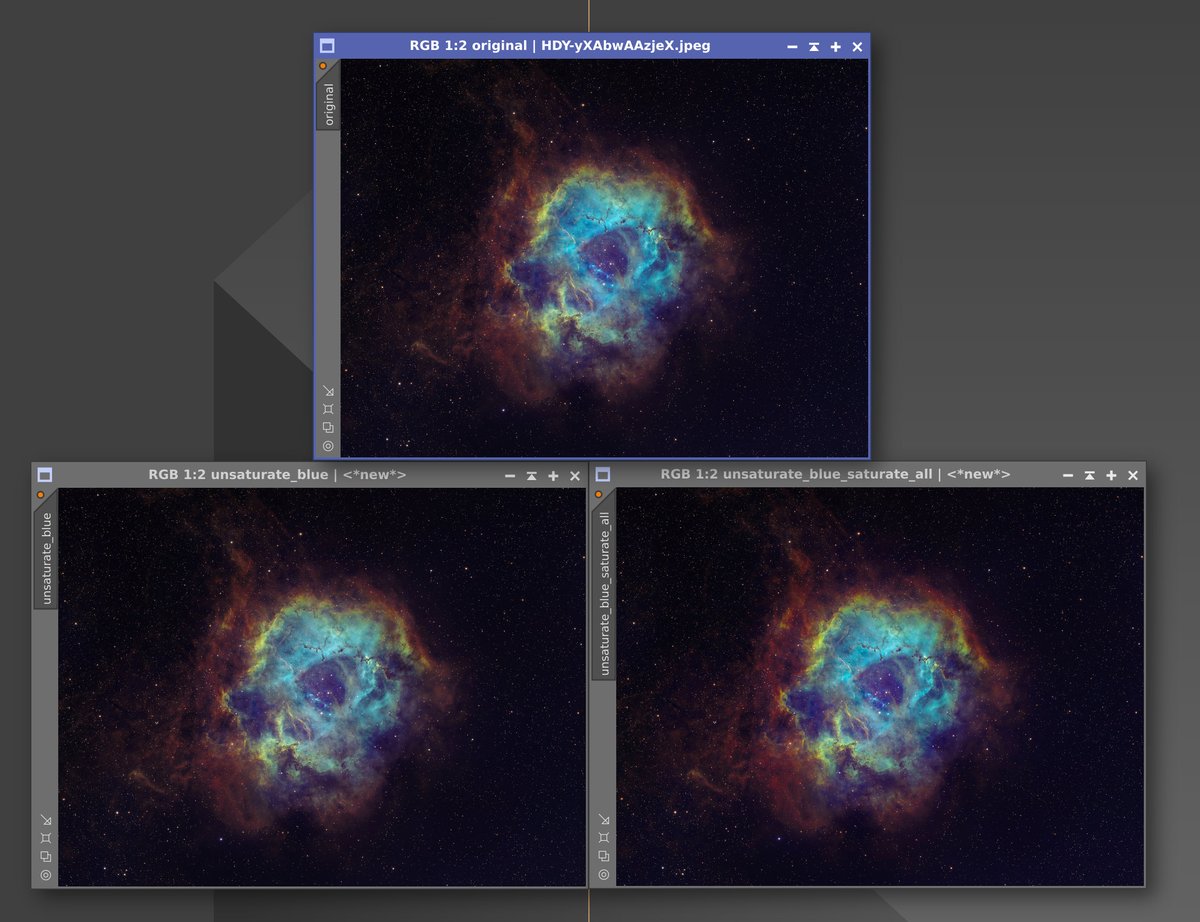This screenshot has width=1200, height=922.
Task: Click the overlapping squares icon in the unsaturate_blue_saturate_all window sidebar
Action: click(604, 856)
